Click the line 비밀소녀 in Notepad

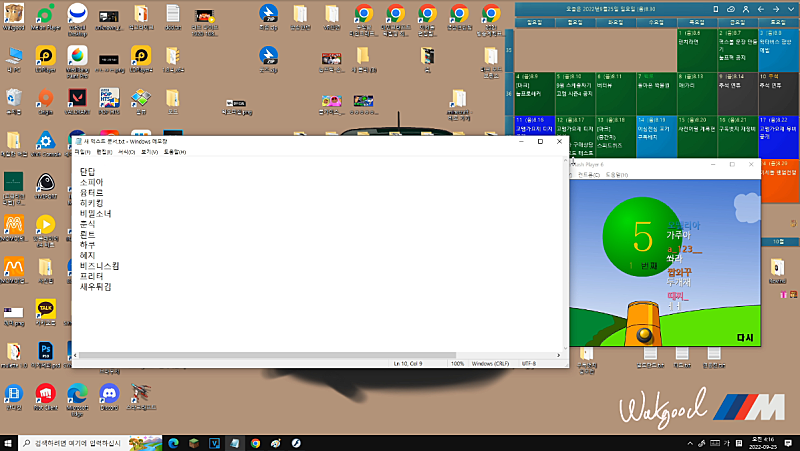coord(95,213)
